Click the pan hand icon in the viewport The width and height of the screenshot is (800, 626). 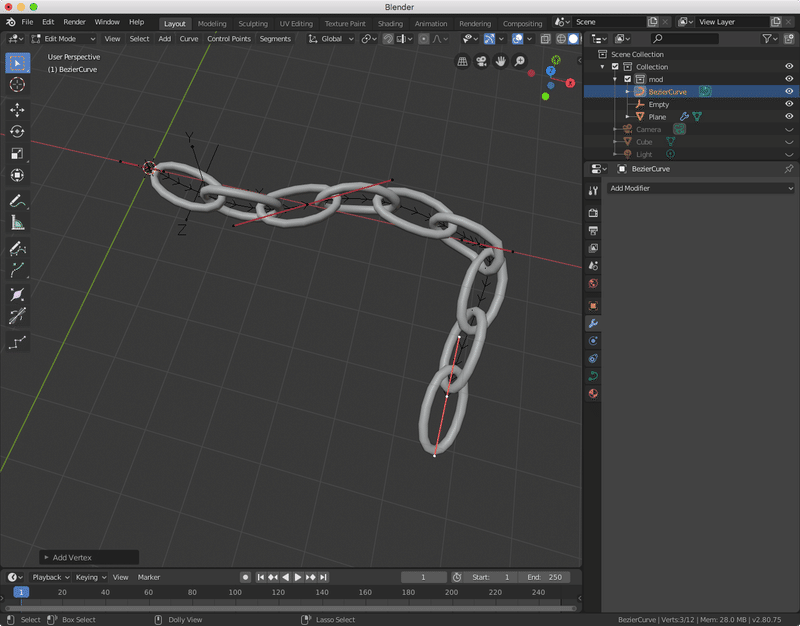coord(500,62)
